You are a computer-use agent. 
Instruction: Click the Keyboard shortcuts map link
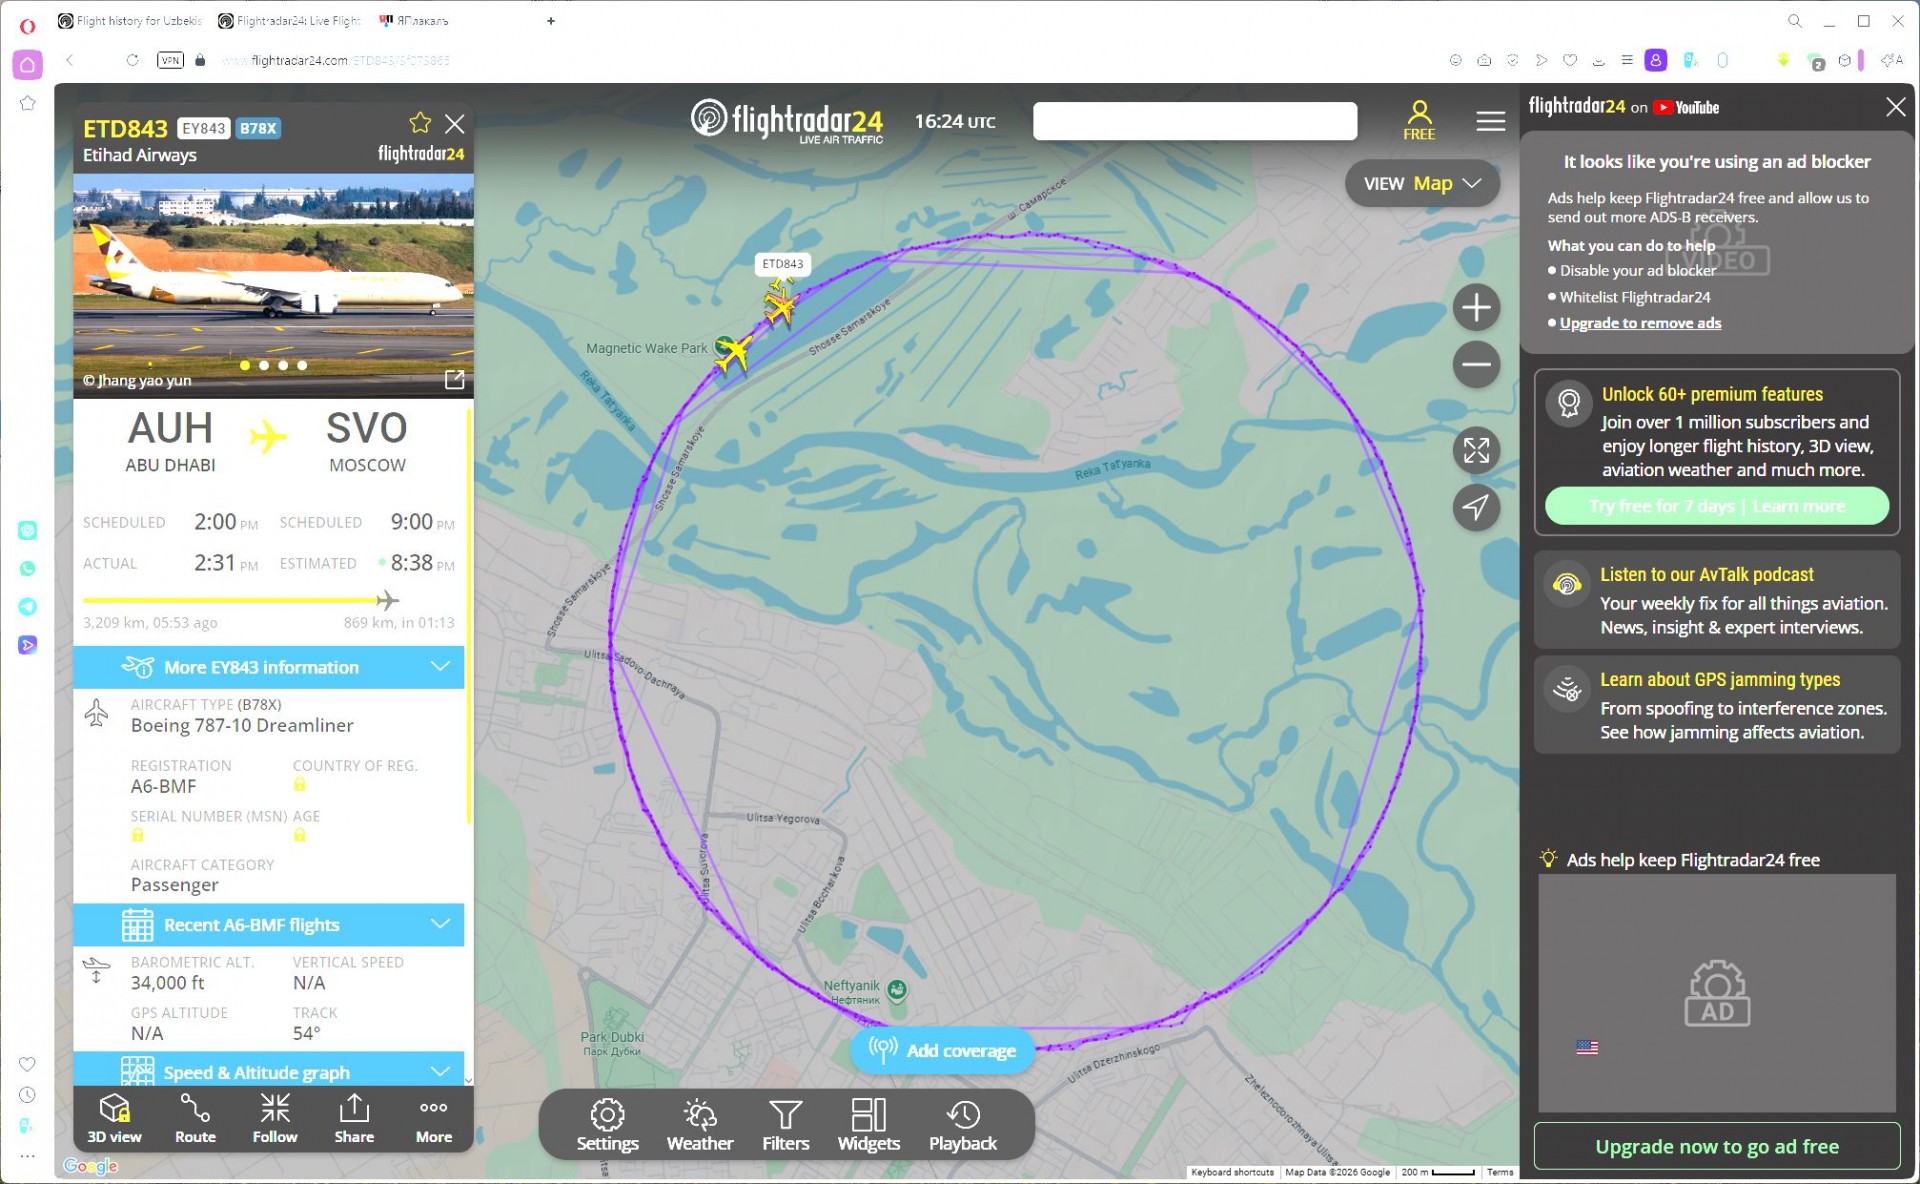[x=1232, y=1172]
